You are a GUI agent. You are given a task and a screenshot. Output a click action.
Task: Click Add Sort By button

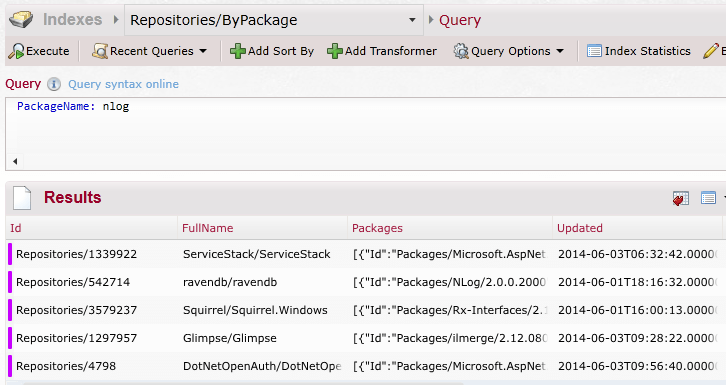[x=272, y=51]
